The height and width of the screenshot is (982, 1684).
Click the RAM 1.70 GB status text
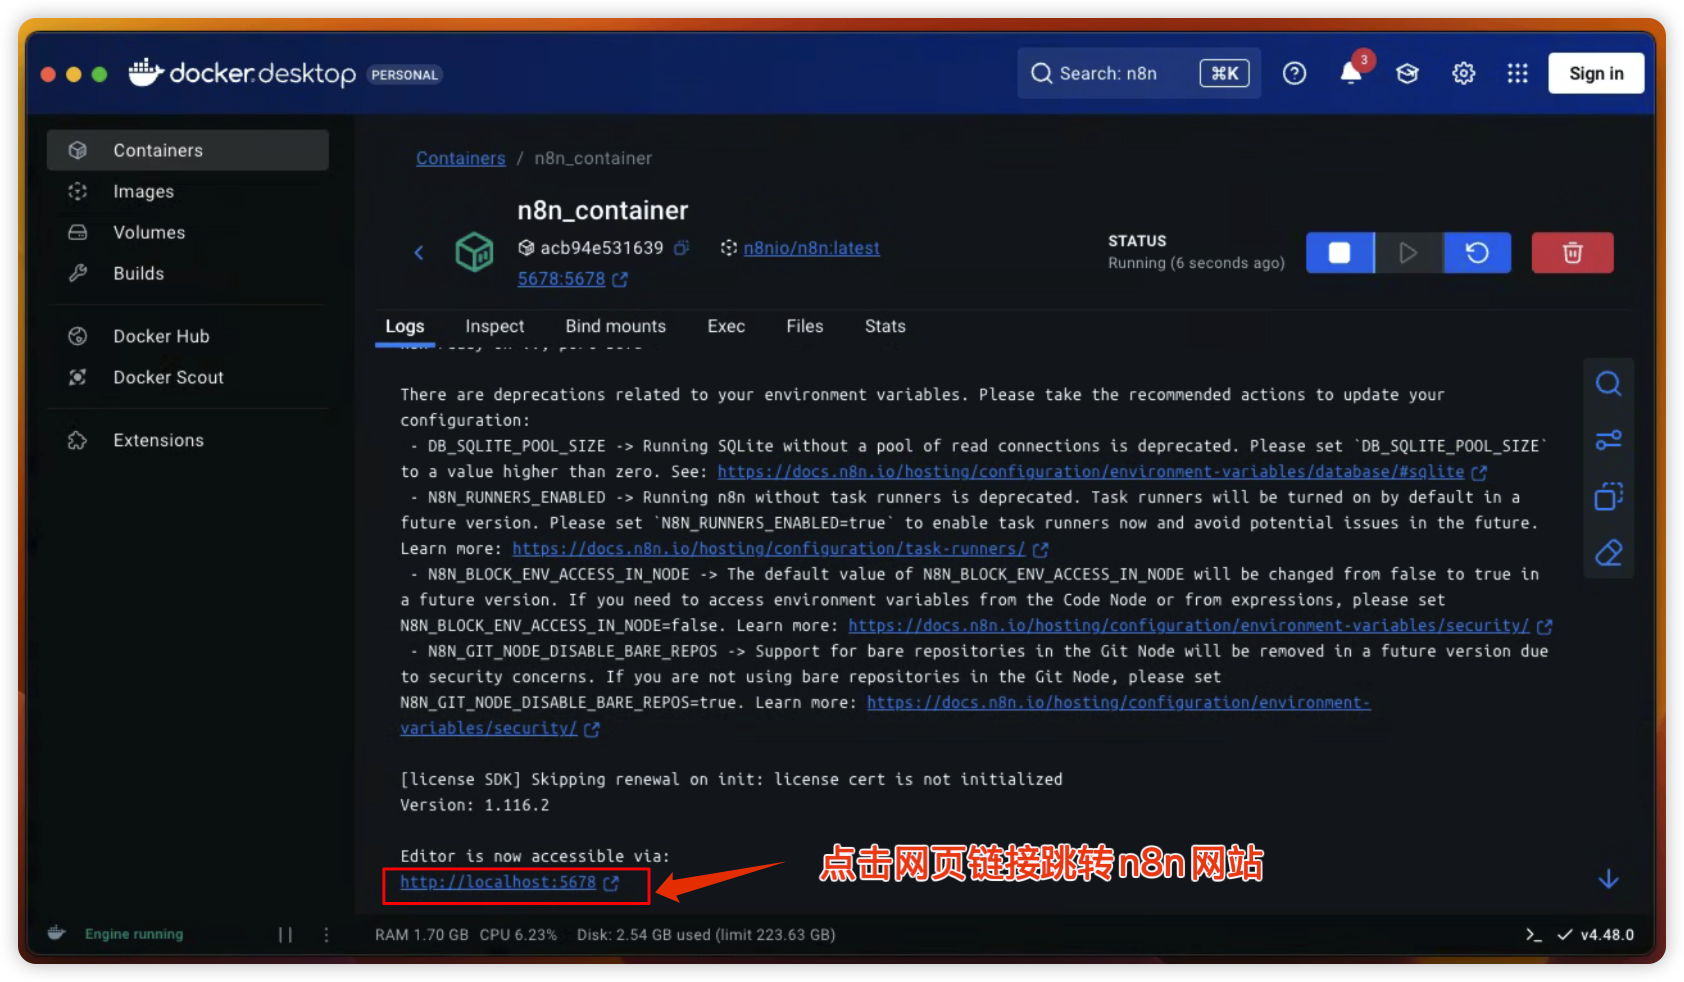(x=422, y=934)
